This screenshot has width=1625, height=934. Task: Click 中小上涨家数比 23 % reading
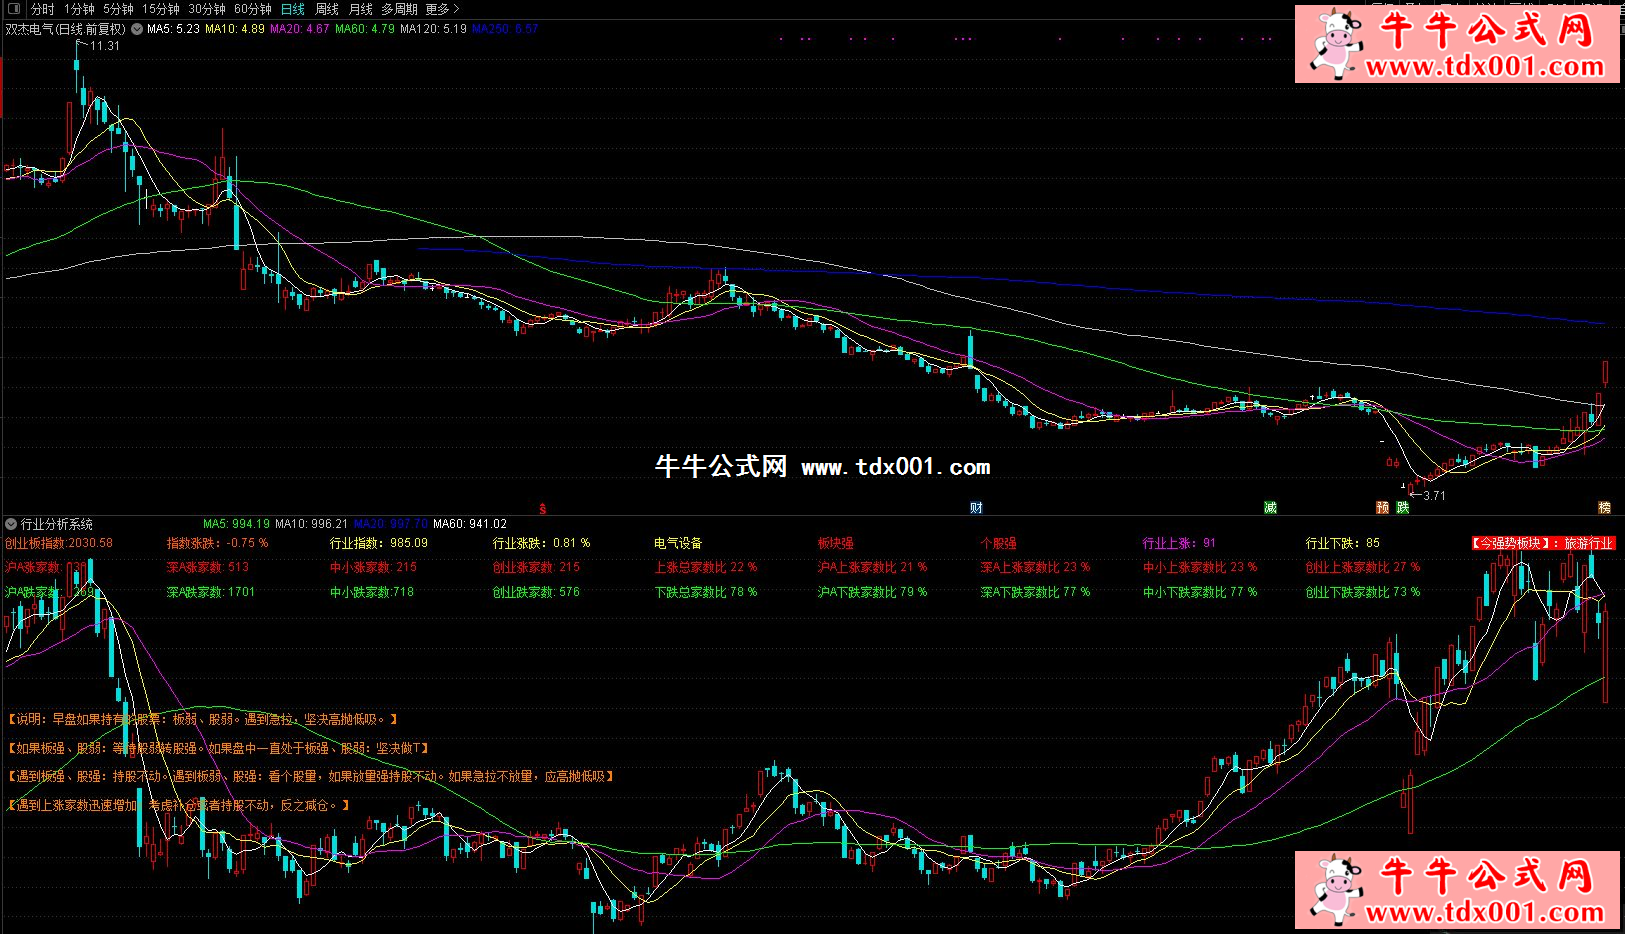[1200, 567]
